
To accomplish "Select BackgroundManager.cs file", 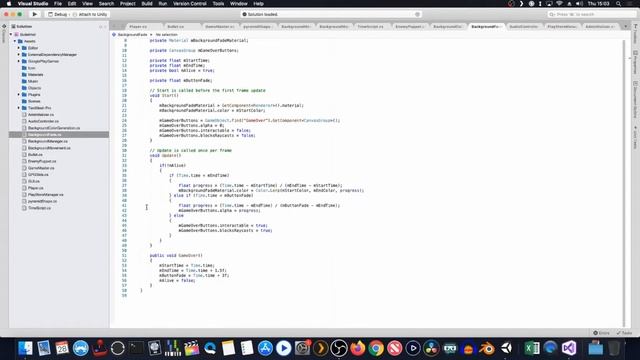I will [48, 141].
